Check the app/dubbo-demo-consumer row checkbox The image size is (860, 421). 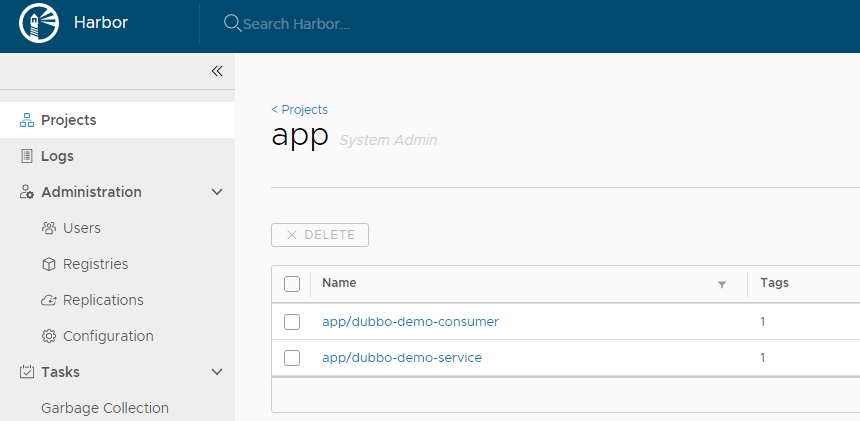pyautogui.click(x=292, y=322)
